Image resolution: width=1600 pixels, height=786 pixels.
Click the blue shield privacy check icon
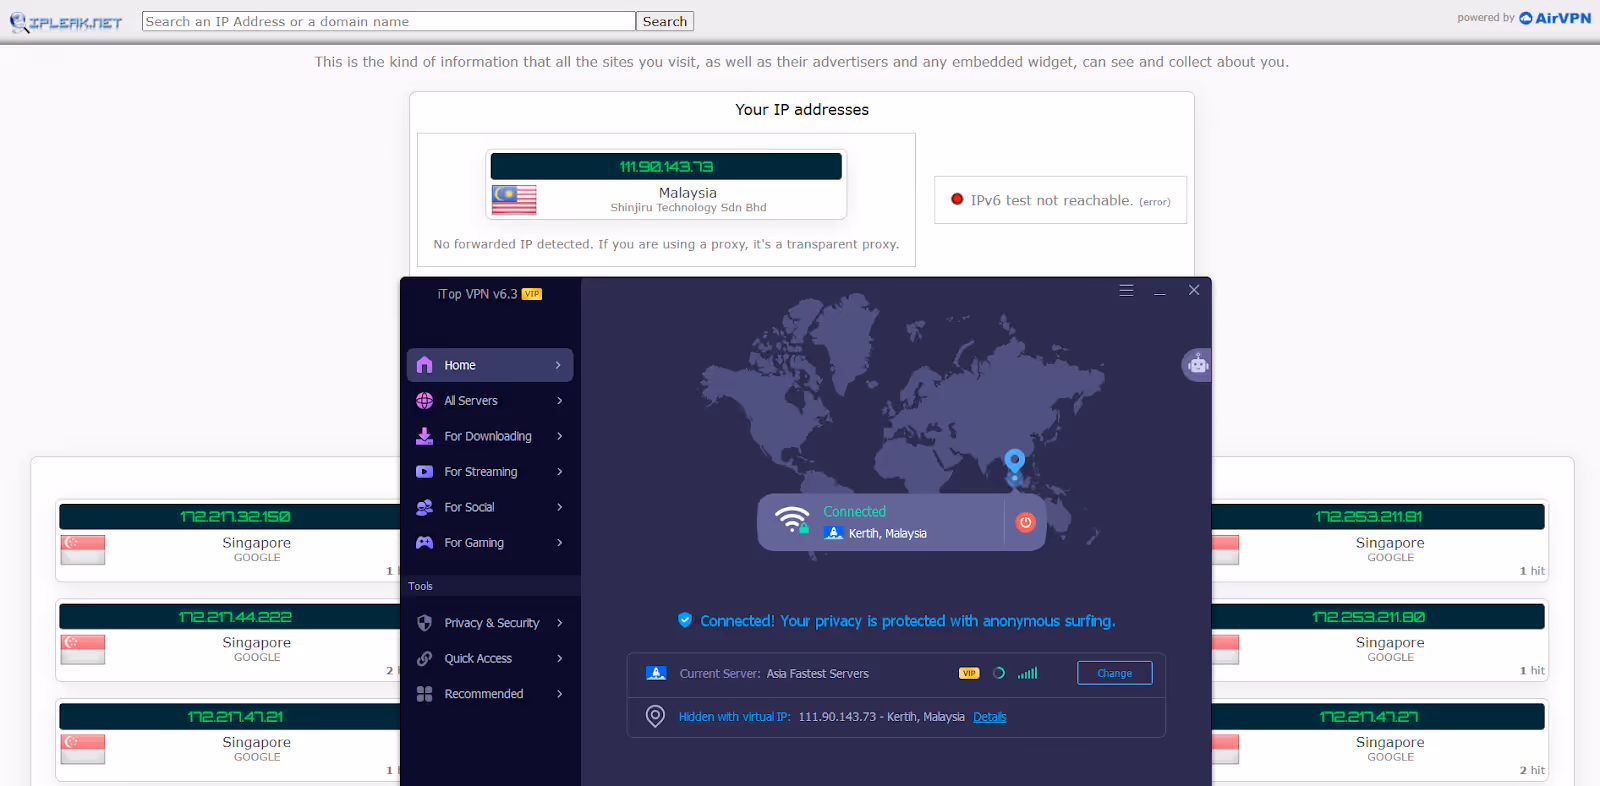pyautogui.click(x=685, y=620)
